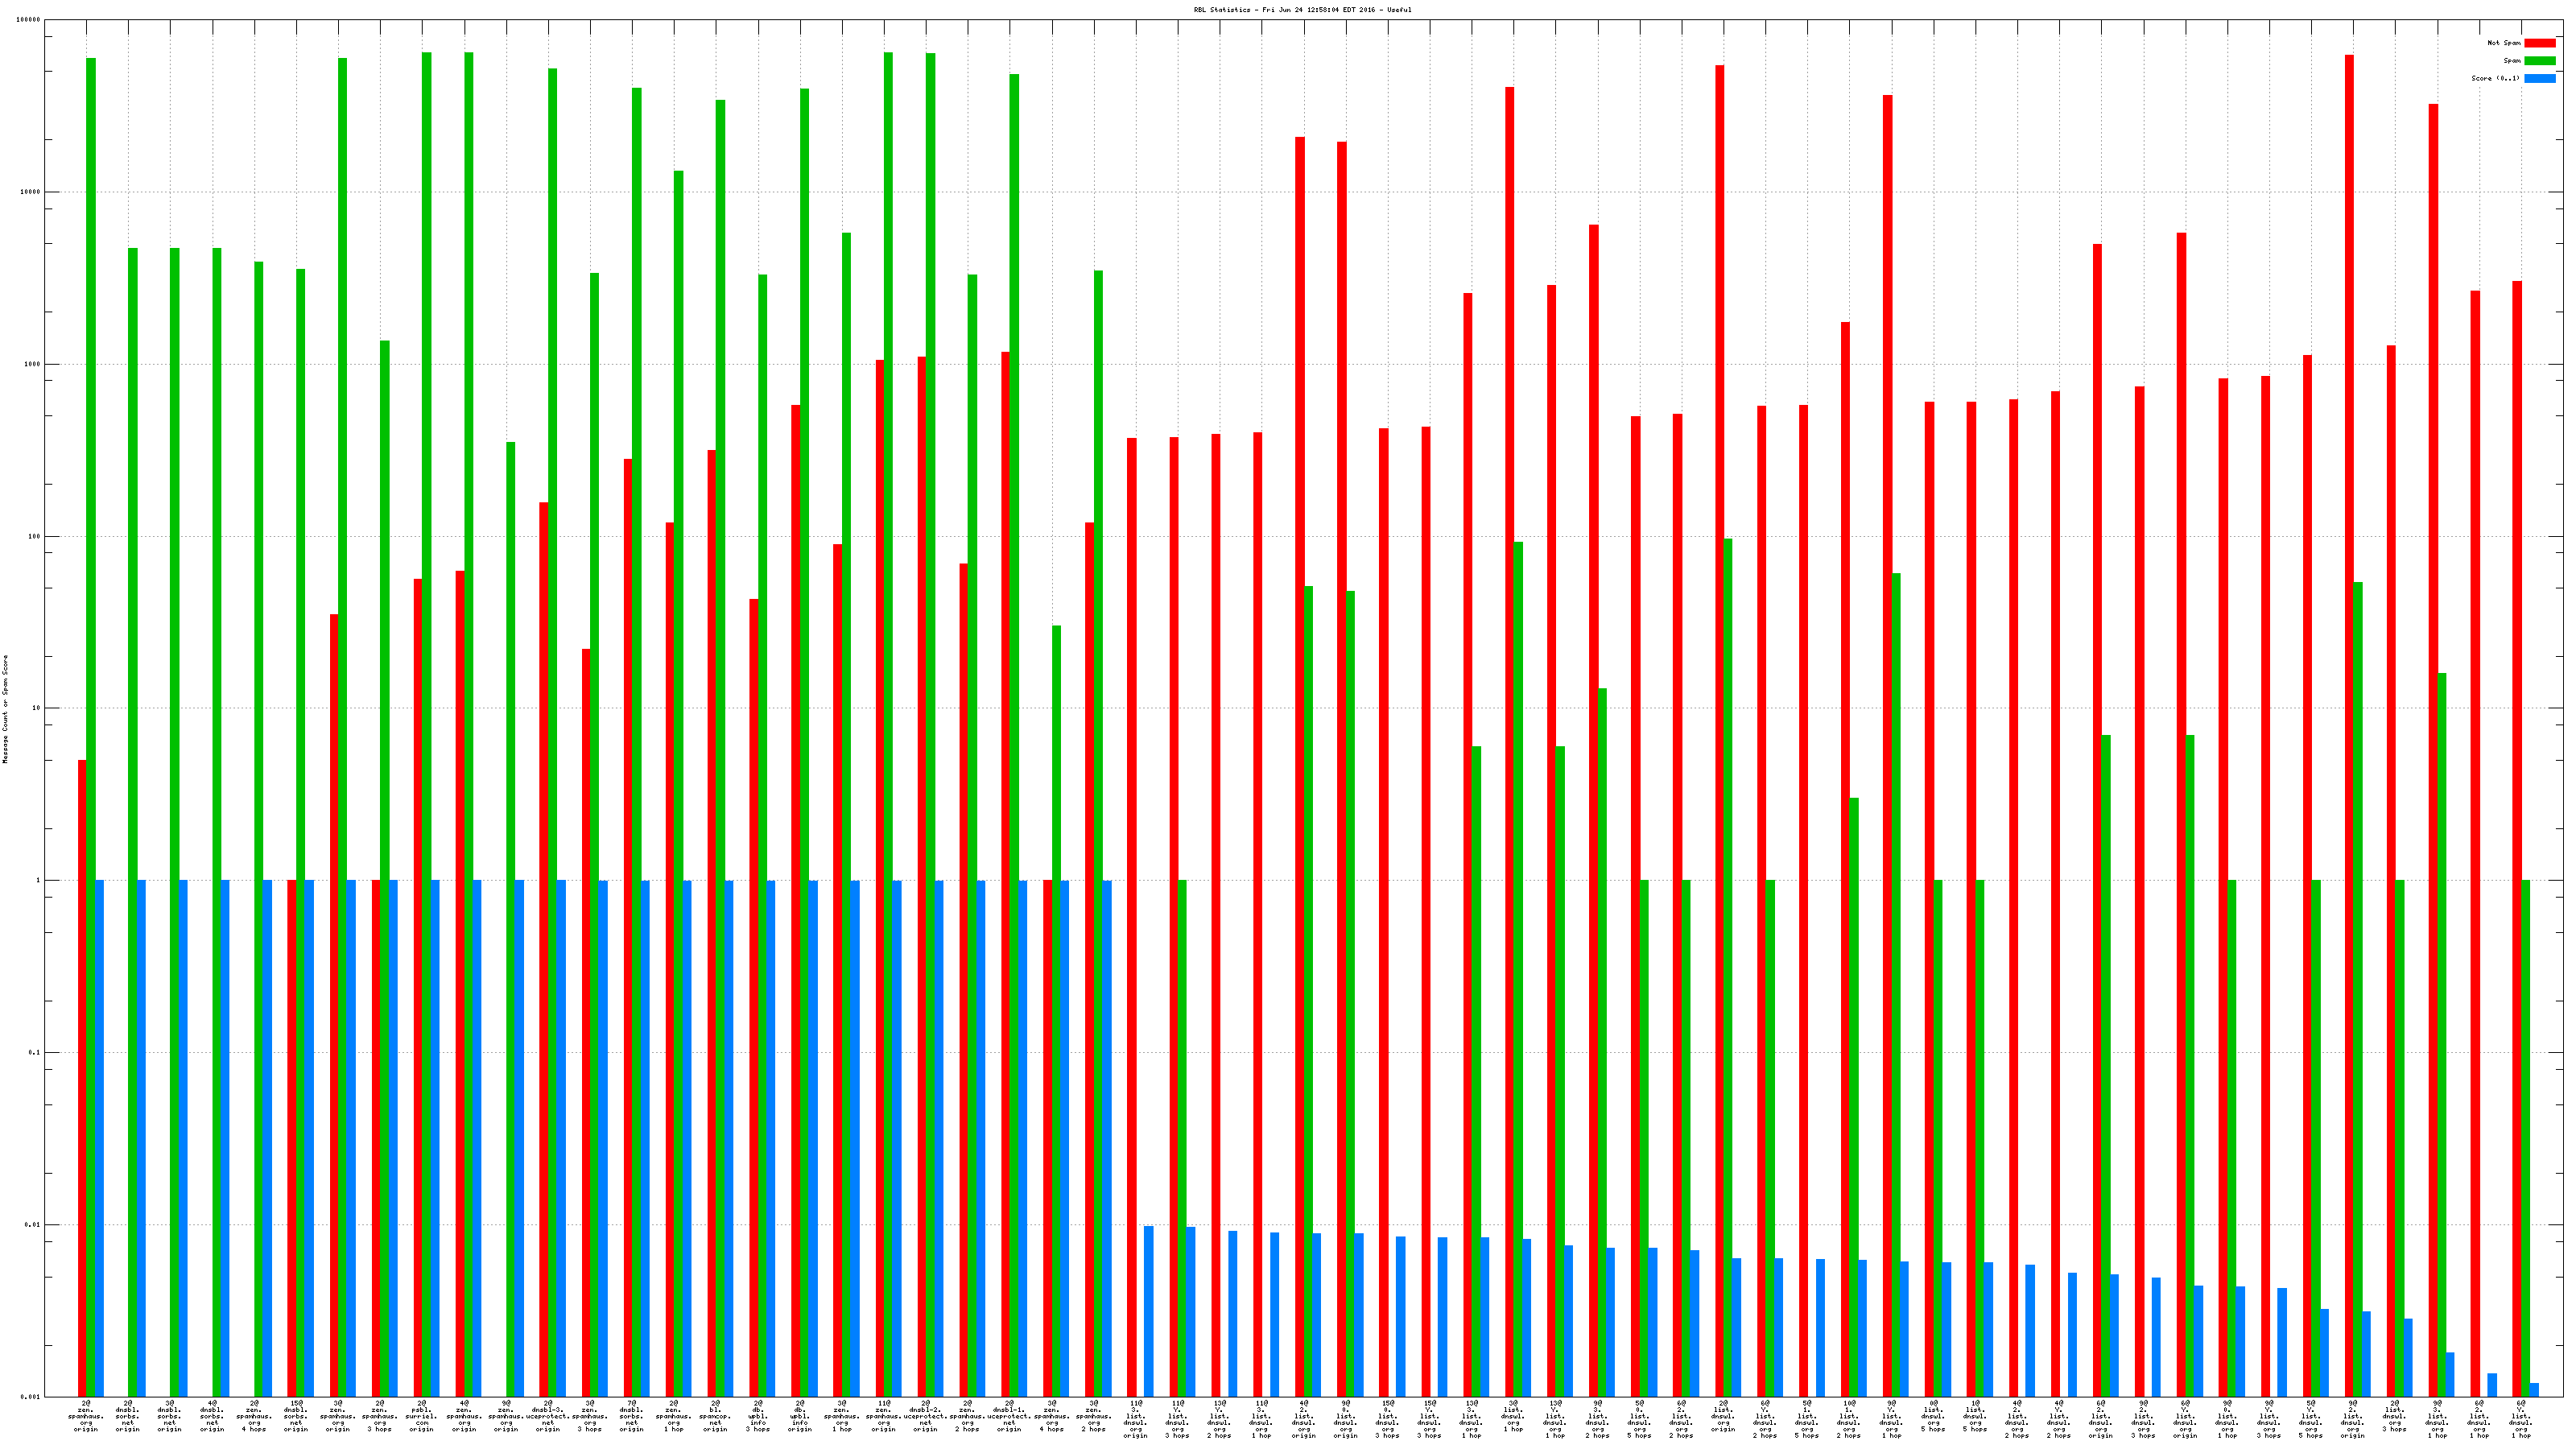Click the db.wpbl.info 3 hops axis label
The width and height of the screenshot is (2576, 1449).
pos(757,1416)
